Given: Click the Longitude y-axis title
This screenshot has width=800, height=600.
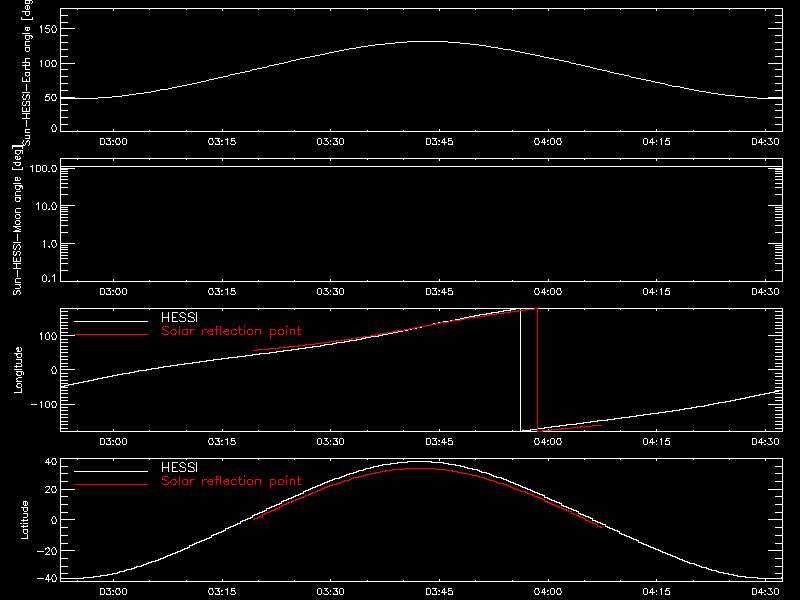Looking at the screenshot, I should tap(18, 370).
